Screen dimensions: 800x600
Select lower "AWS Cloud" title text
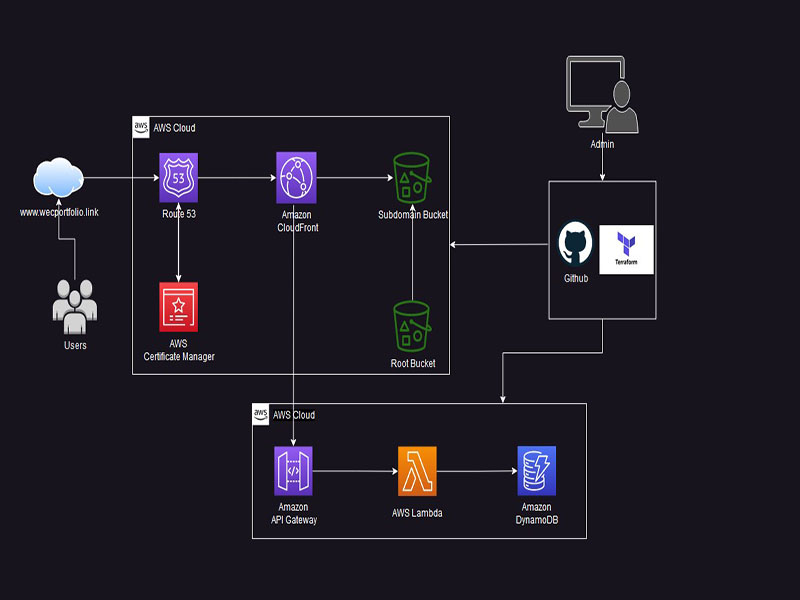(x=294, y=415)
